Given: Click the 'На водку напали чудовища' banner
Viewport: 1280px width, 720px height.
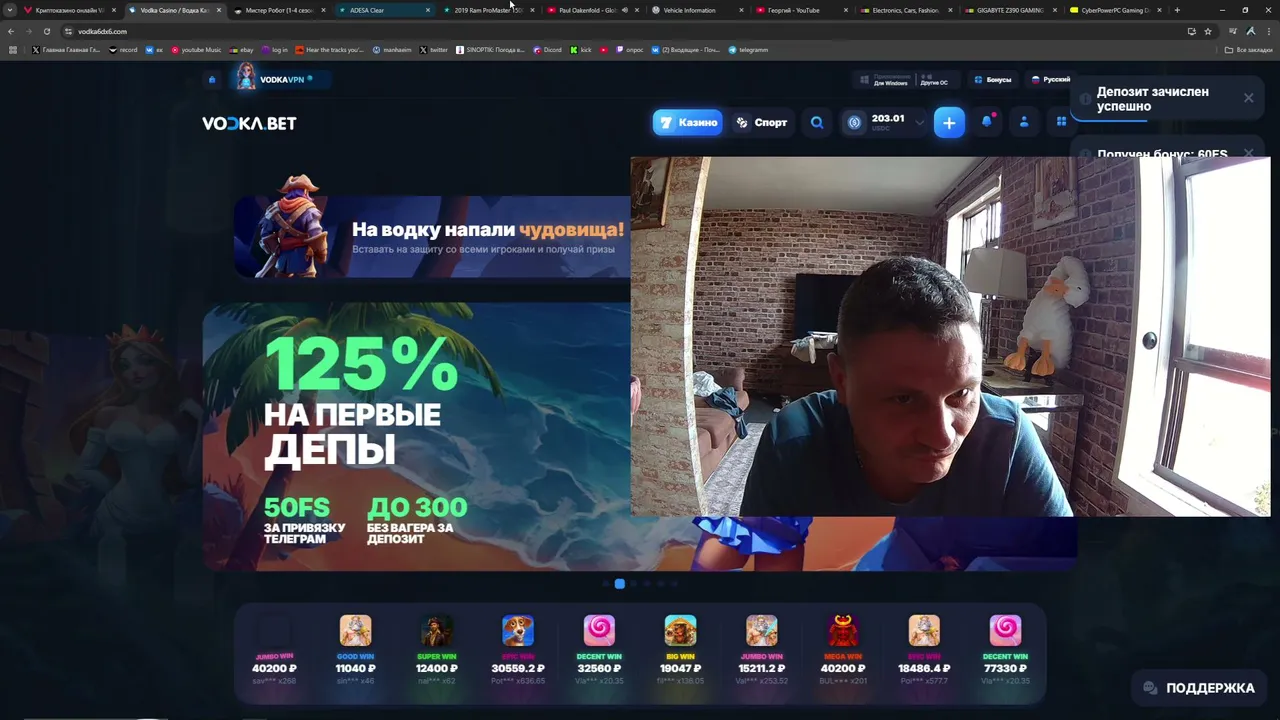Looking at the screenshot, I should [x=432, y=236].
